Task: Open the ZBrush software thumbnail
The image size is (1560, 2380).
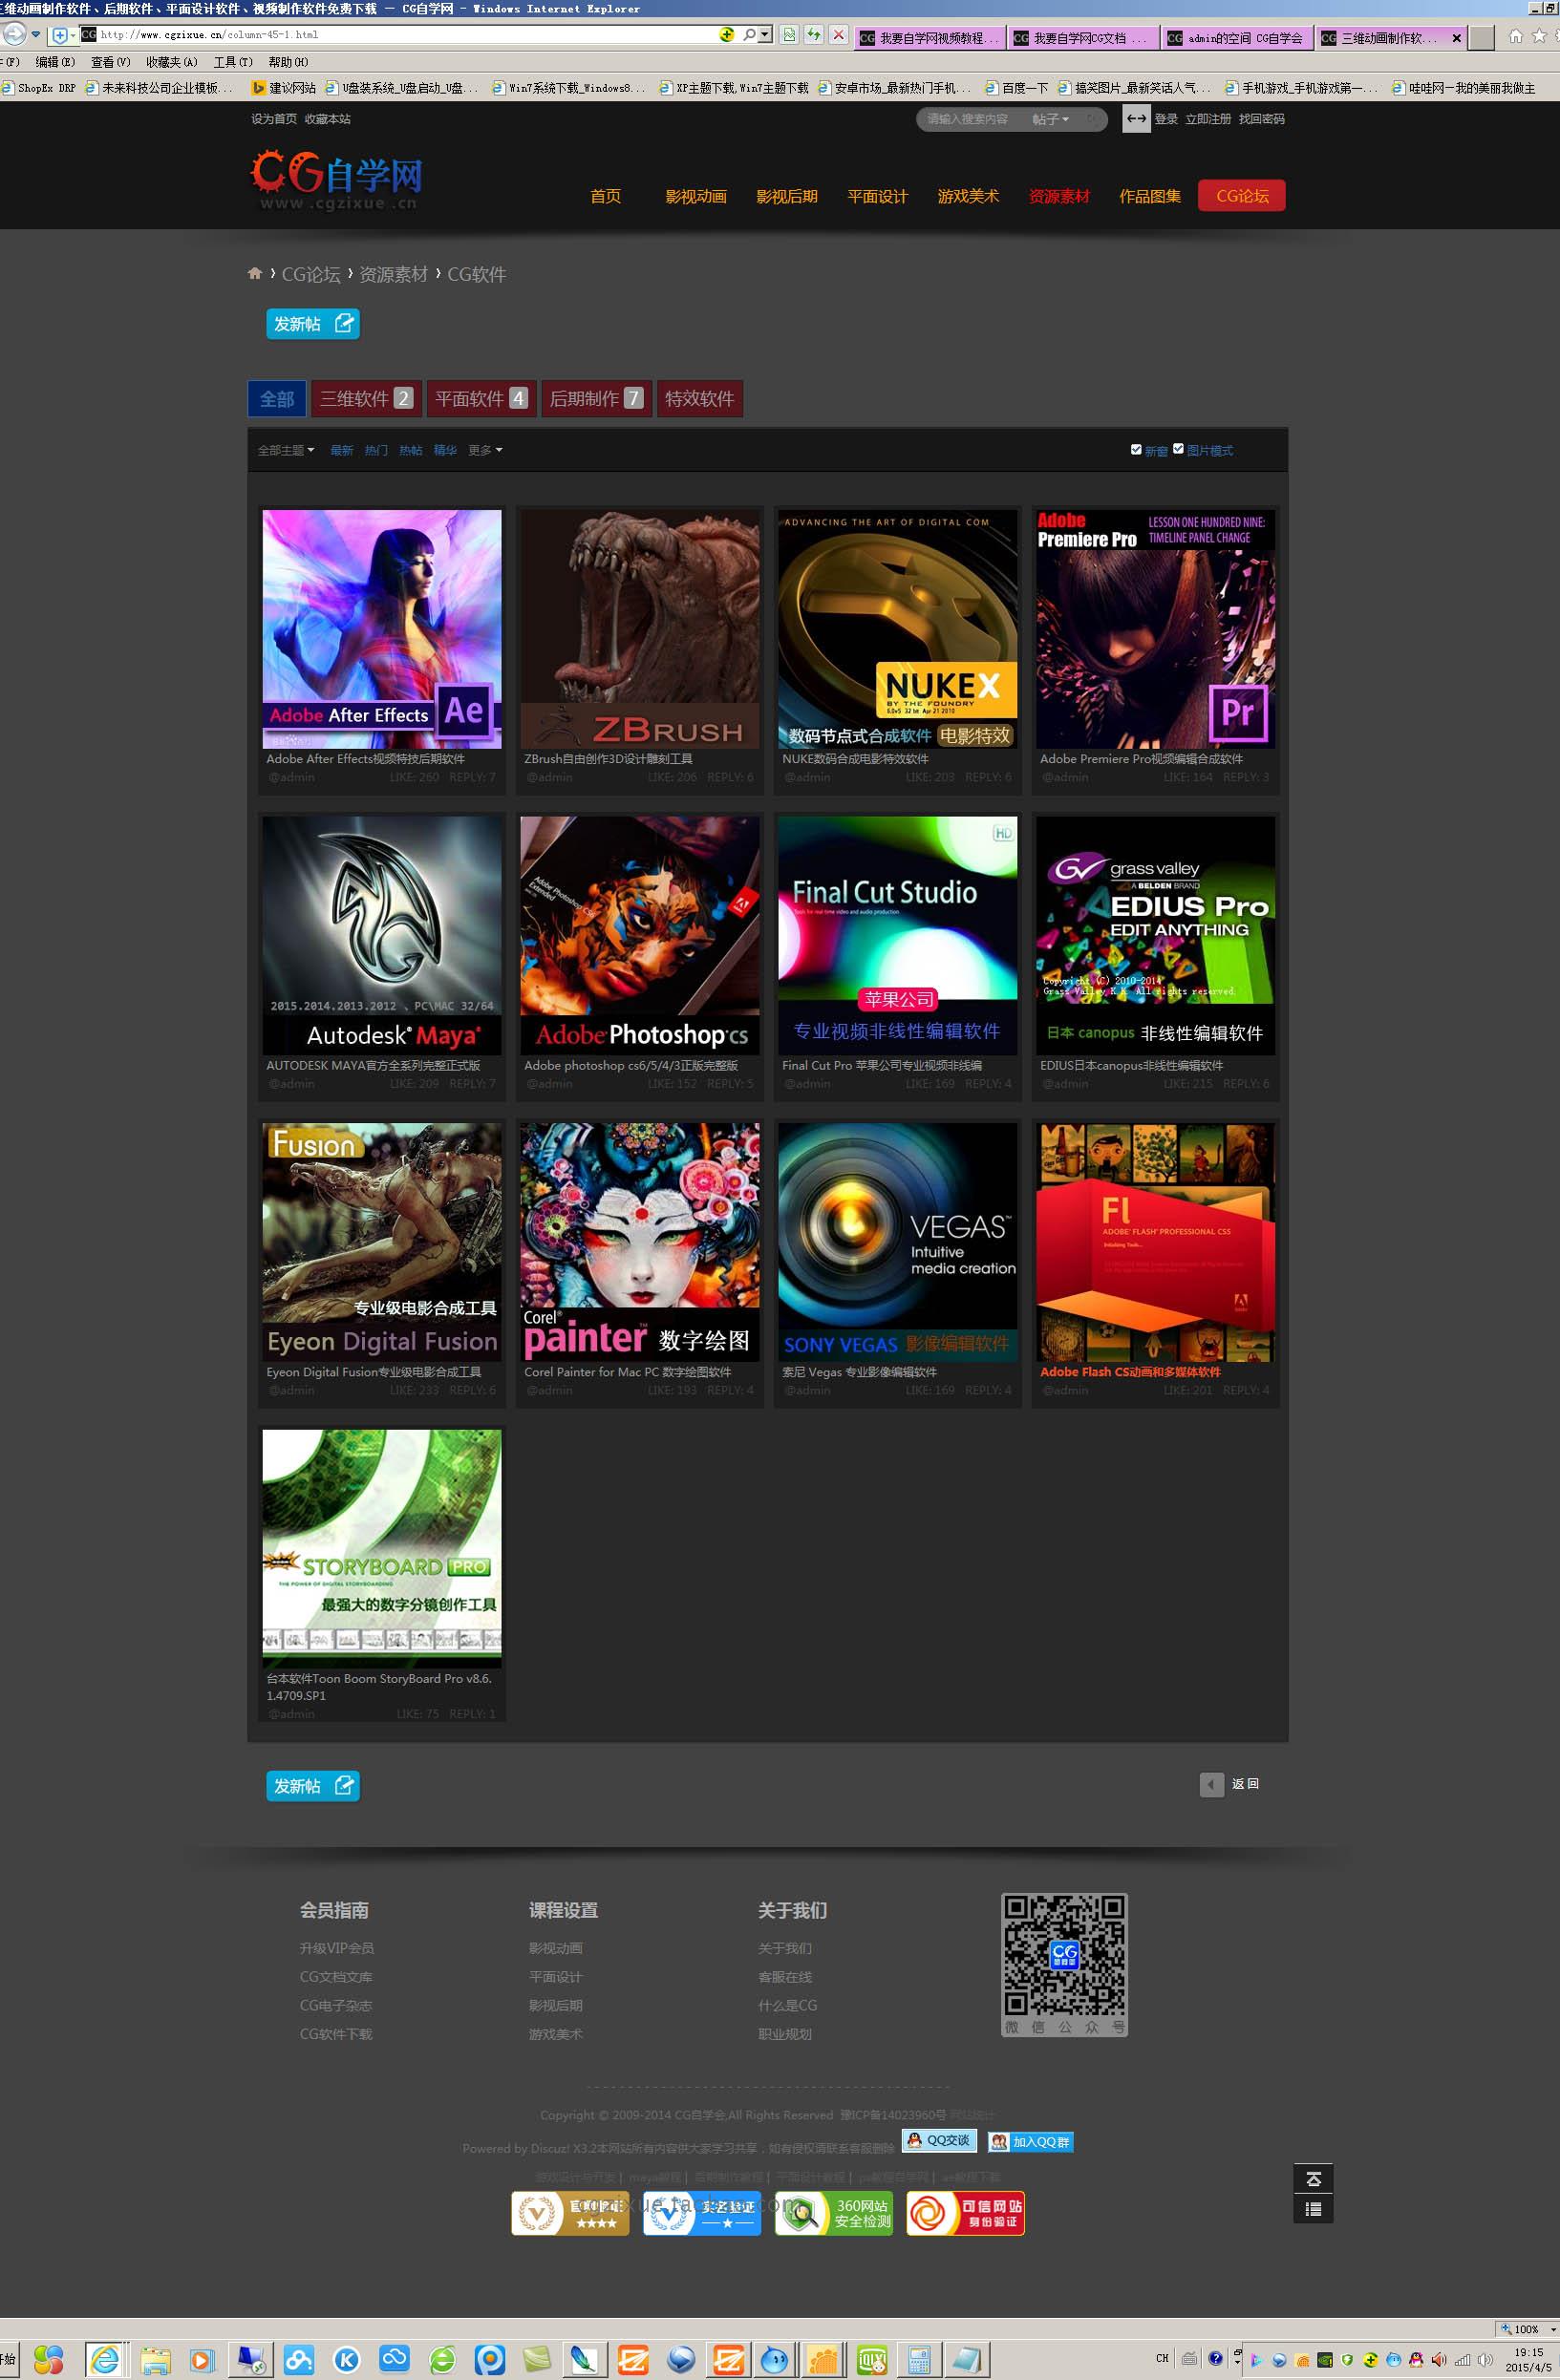Action: click(x=640, y=629)
